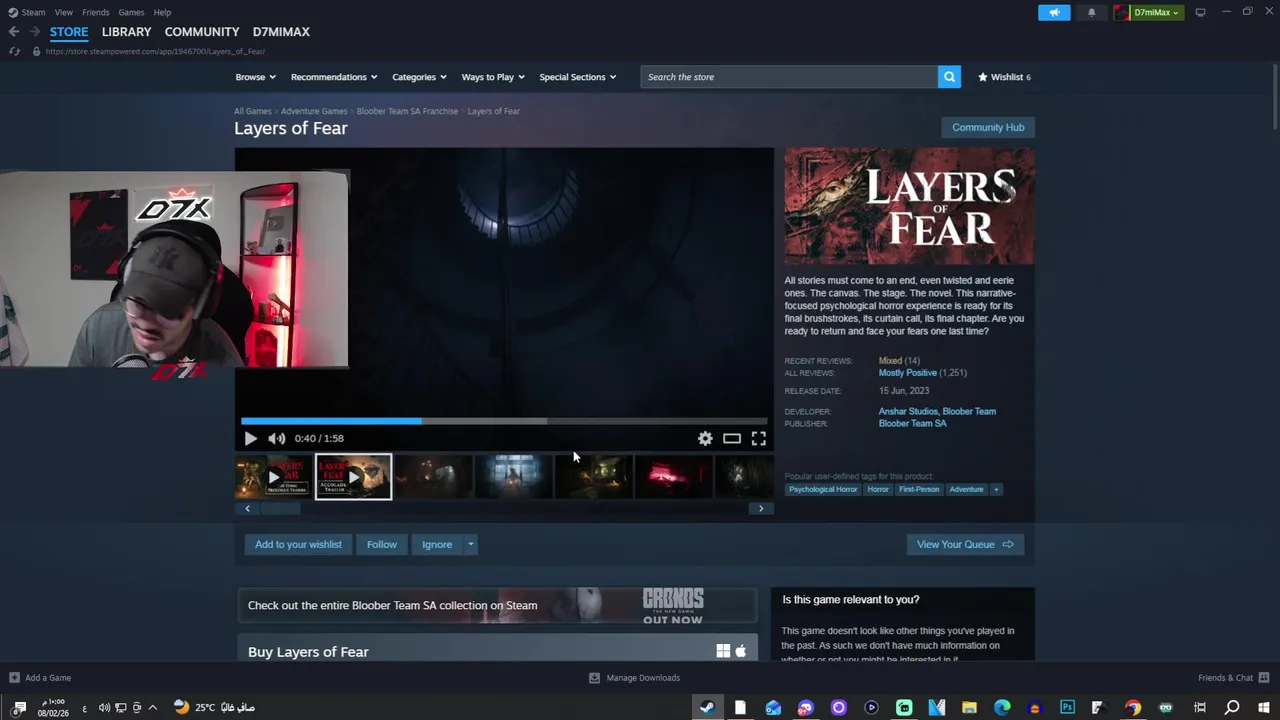Image resolution: width=1280 pixels, height=720 pixels.
Task: Click the plus button to add tag
Action: coord(996,489)
